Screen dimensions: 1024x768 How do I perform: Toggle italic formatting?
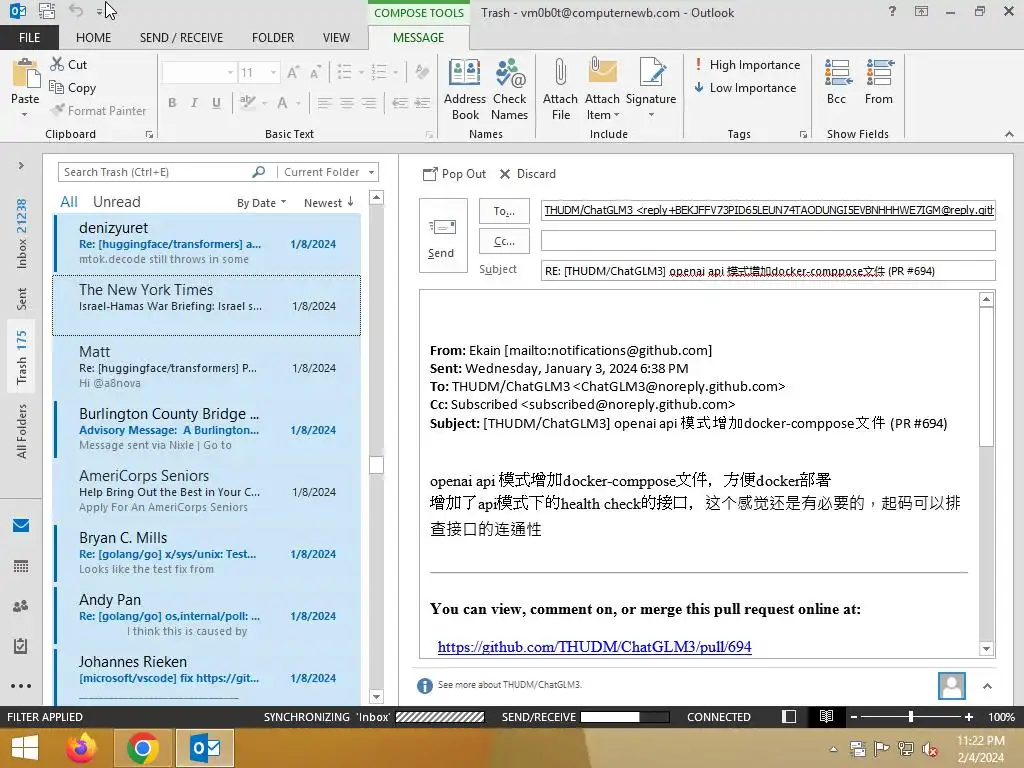pos(194,103)
